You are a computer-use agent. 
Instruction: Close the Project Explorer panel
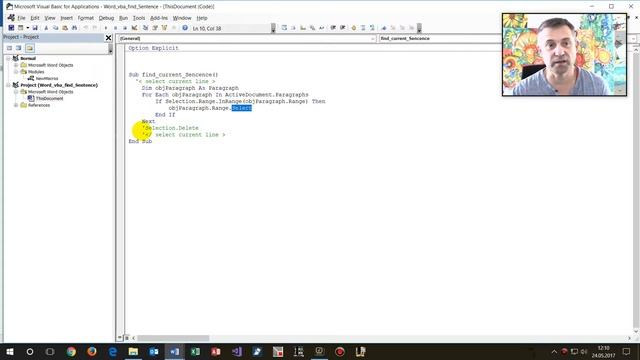[108, 38]
